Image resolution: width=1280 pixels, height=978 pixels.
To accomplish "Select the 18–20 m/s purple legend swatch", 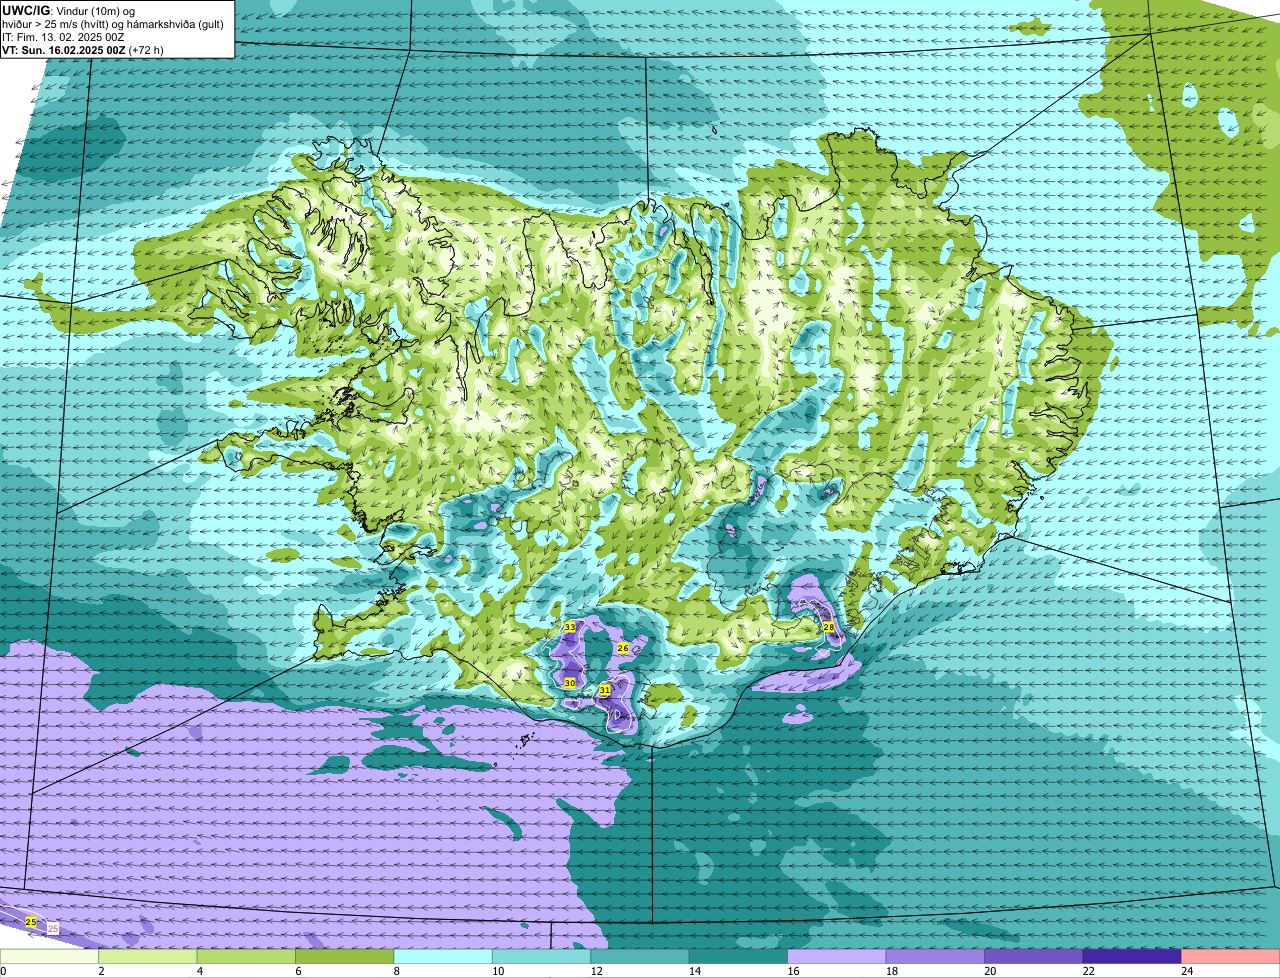I will coord(936,957).
